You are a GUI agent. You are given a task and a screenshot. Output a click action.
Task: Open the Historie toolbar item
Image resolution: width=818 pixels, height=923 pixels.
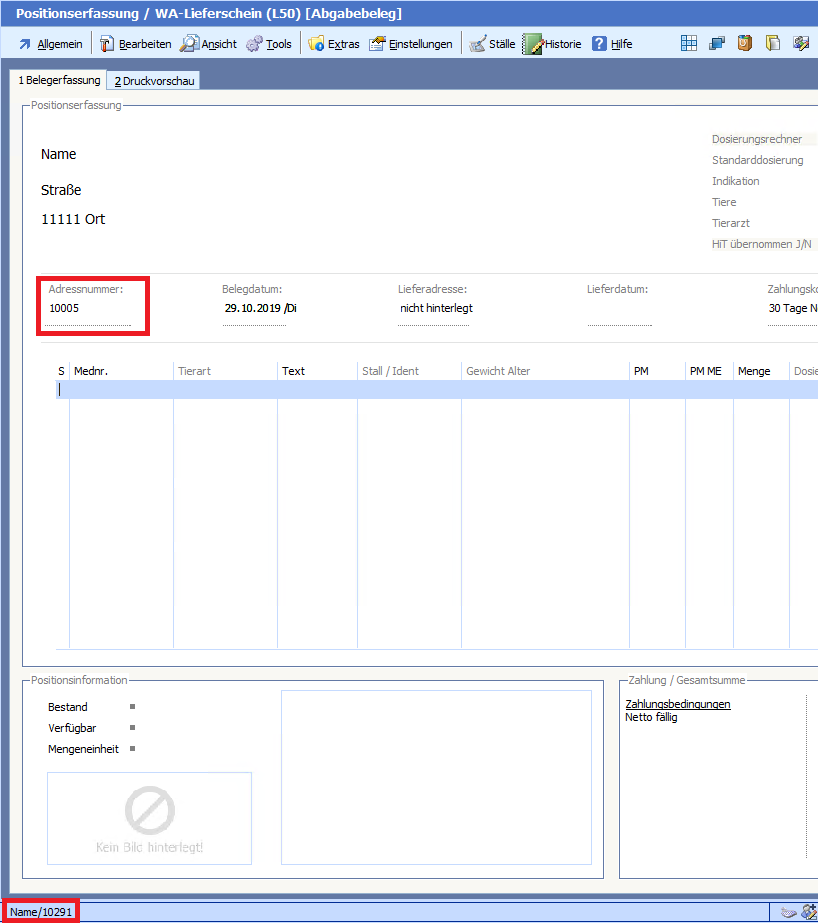coord(552,44)
